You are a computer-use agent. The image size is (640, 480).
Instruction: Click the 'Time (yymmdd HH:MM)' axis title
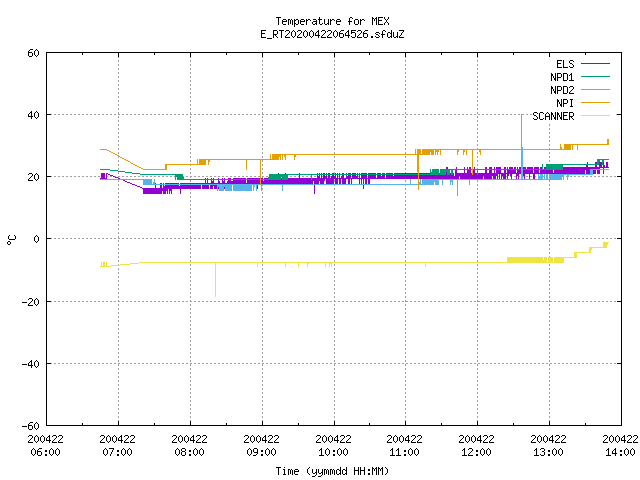(x=332, y=471)
